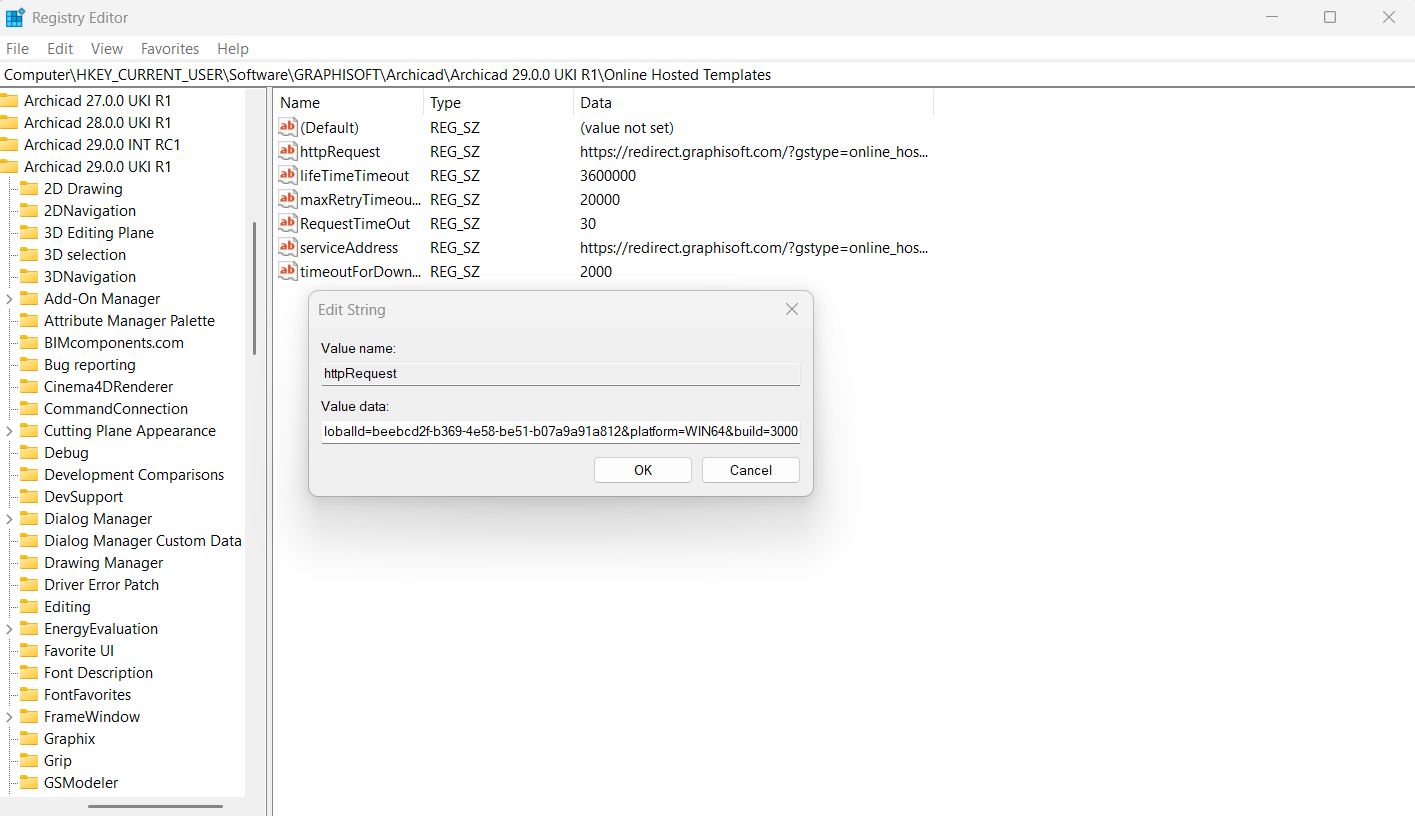This screenshot has height=816, width=1415.
Task: Open the File menu
Action: (x=17, y=48)
